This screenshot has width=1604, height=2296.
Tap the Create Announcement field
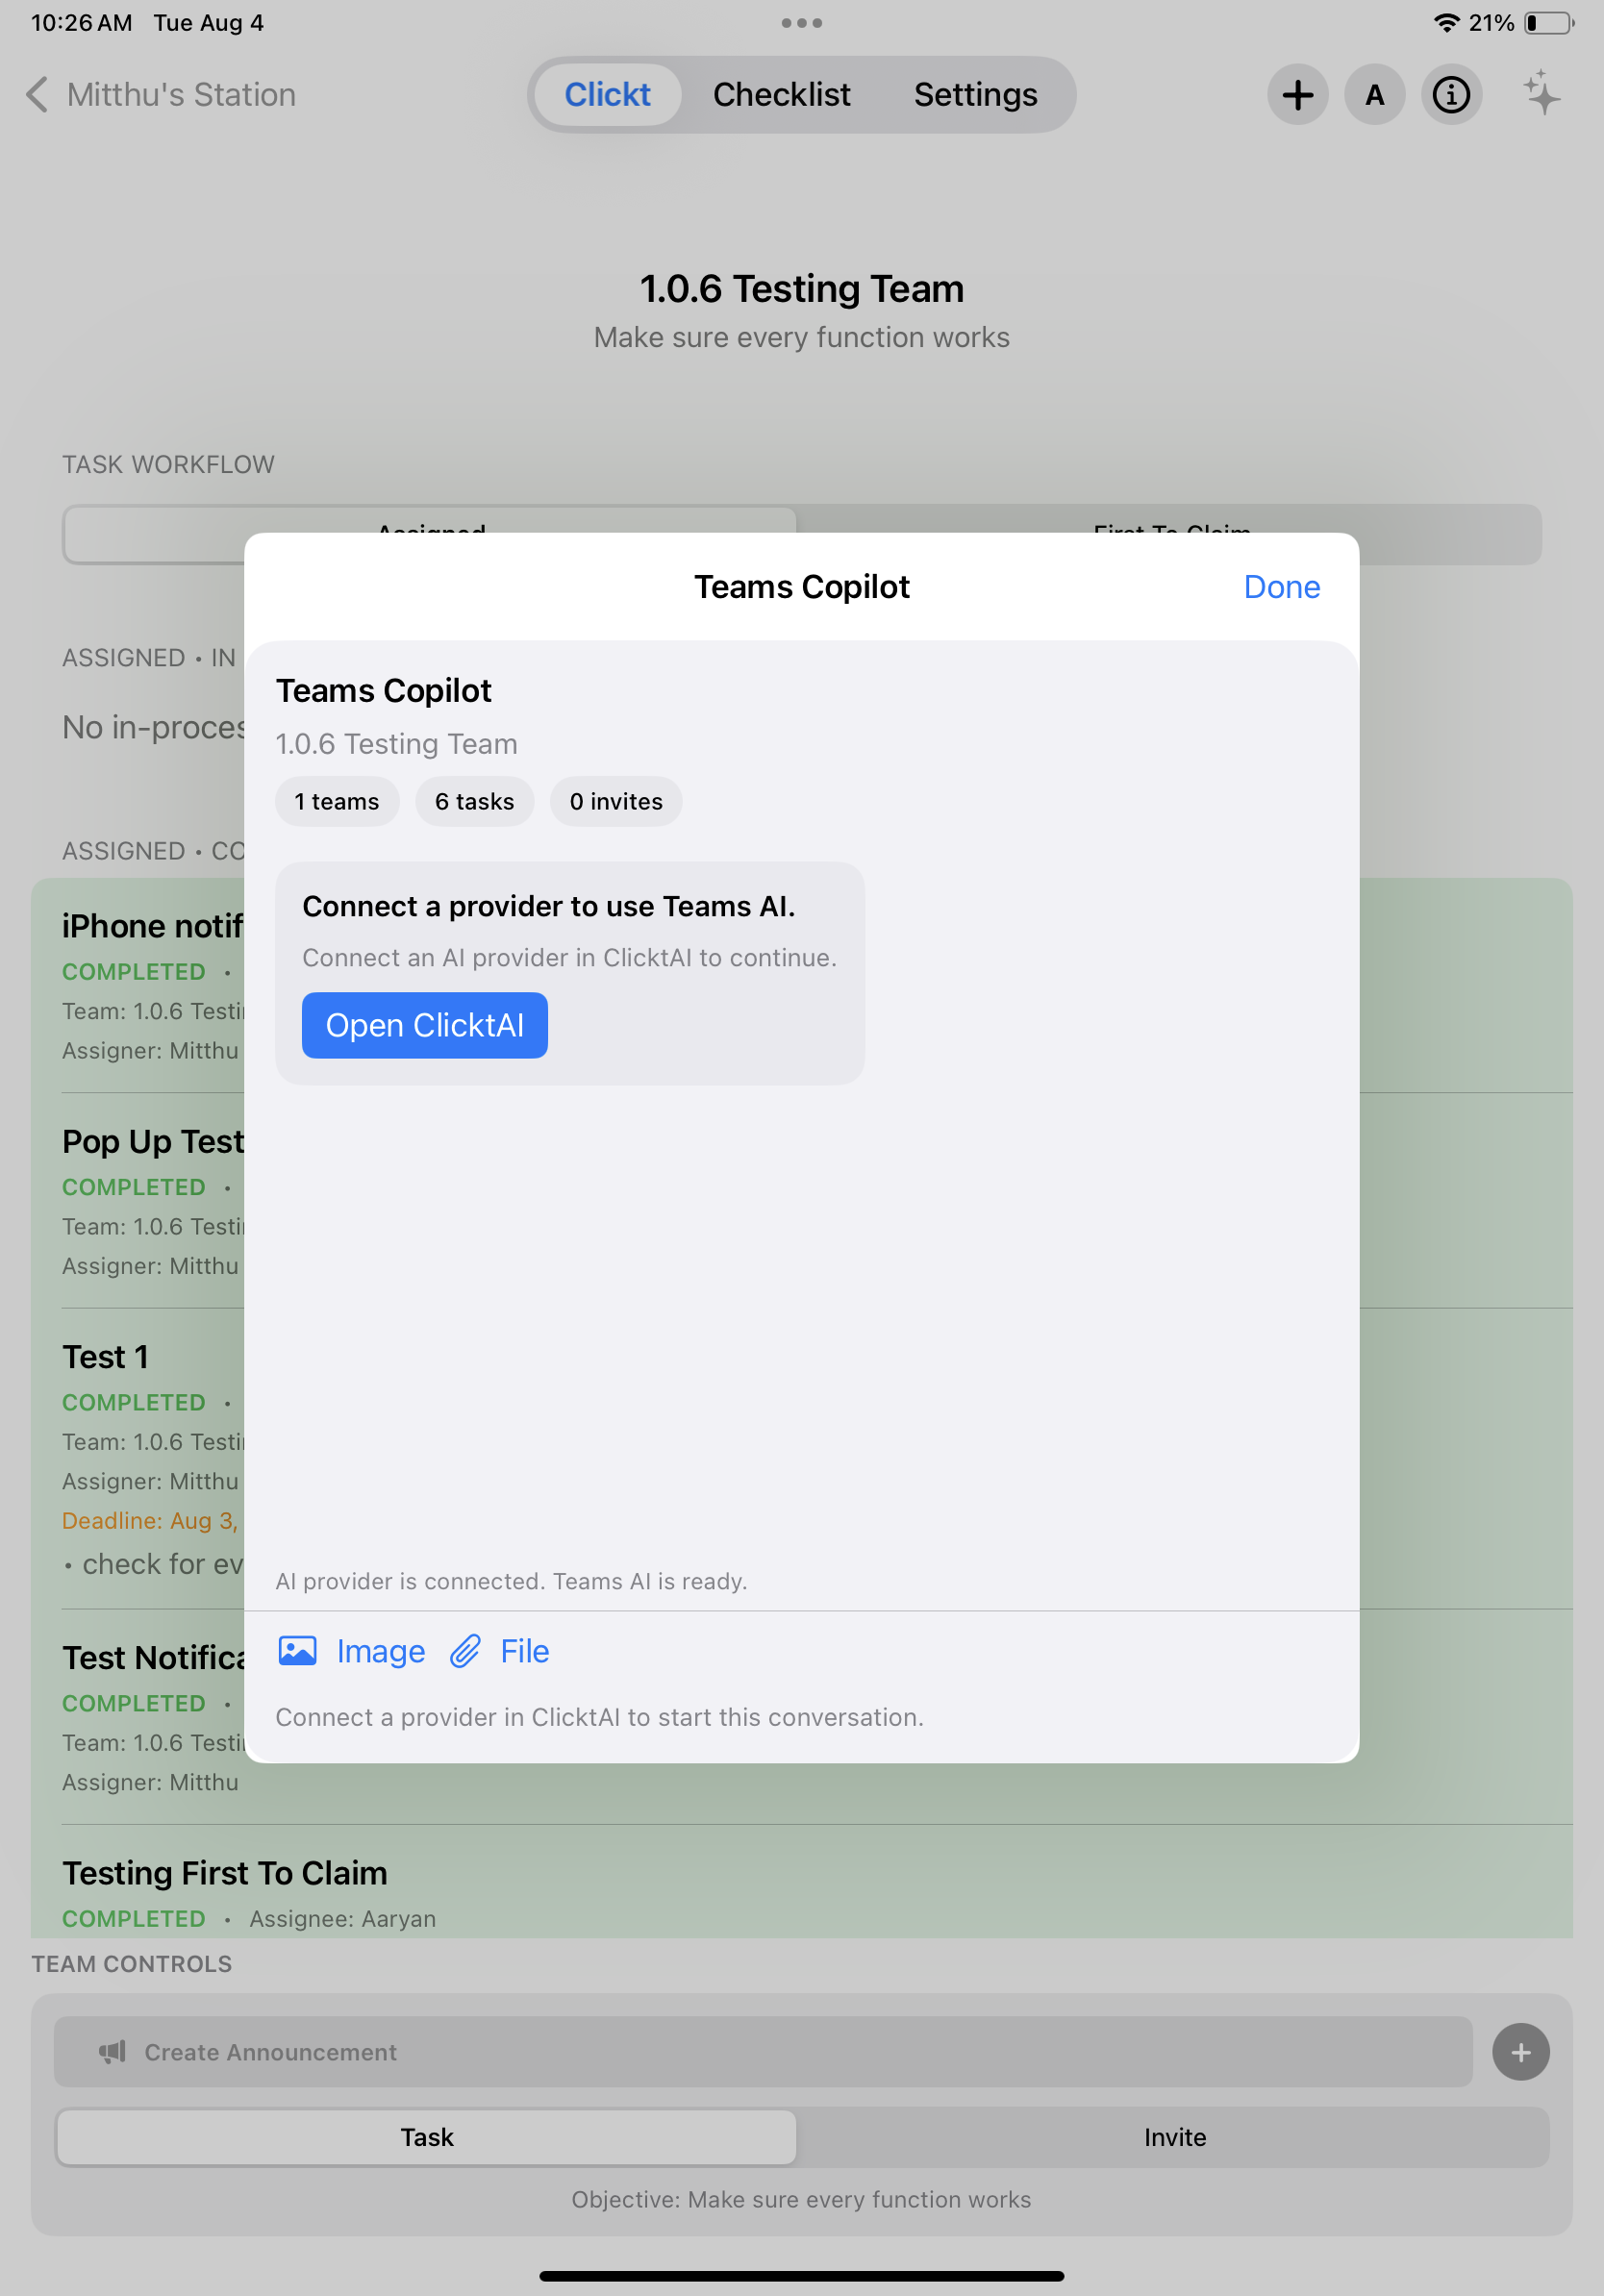point(763,2052)
